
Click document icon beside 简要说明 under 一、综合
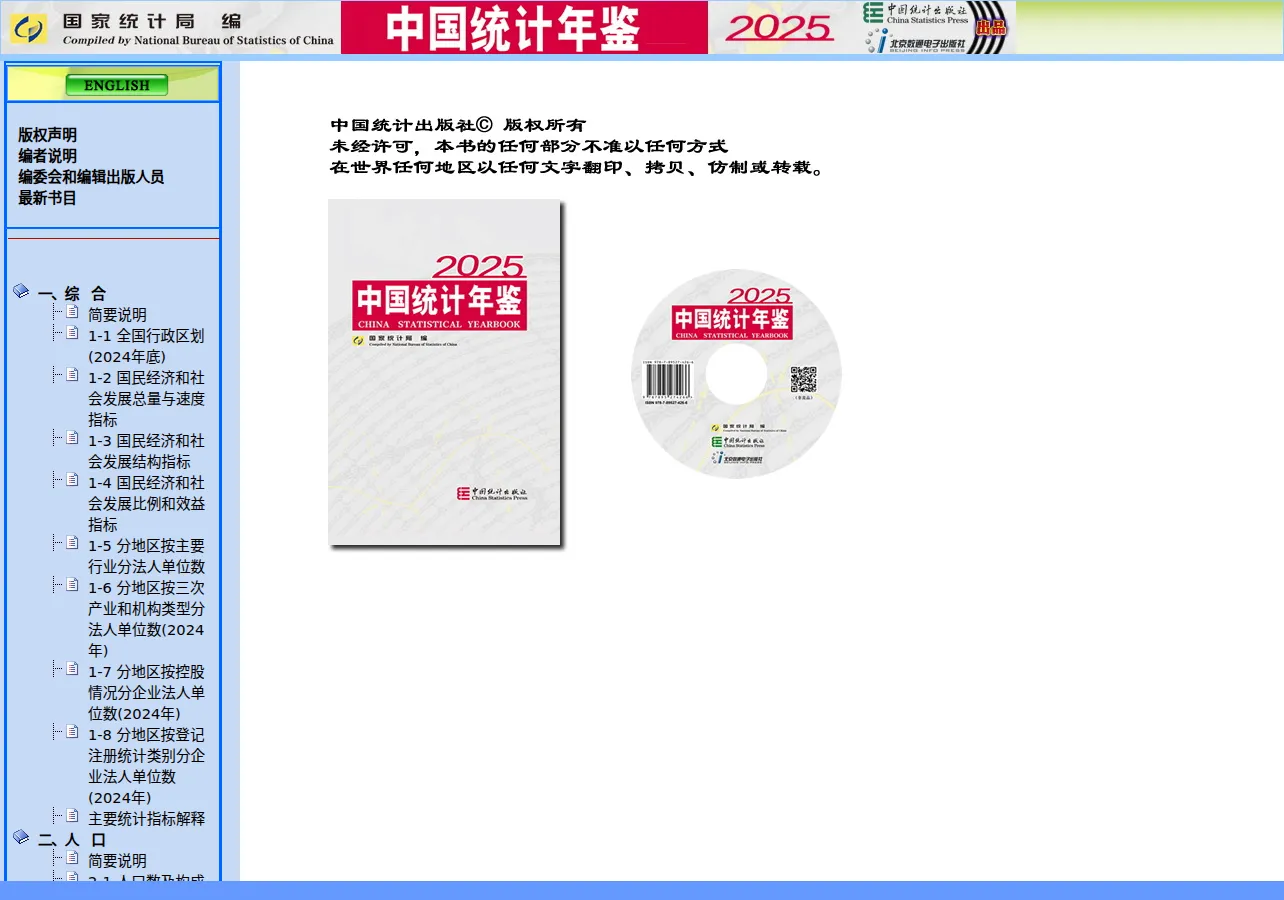72,312
